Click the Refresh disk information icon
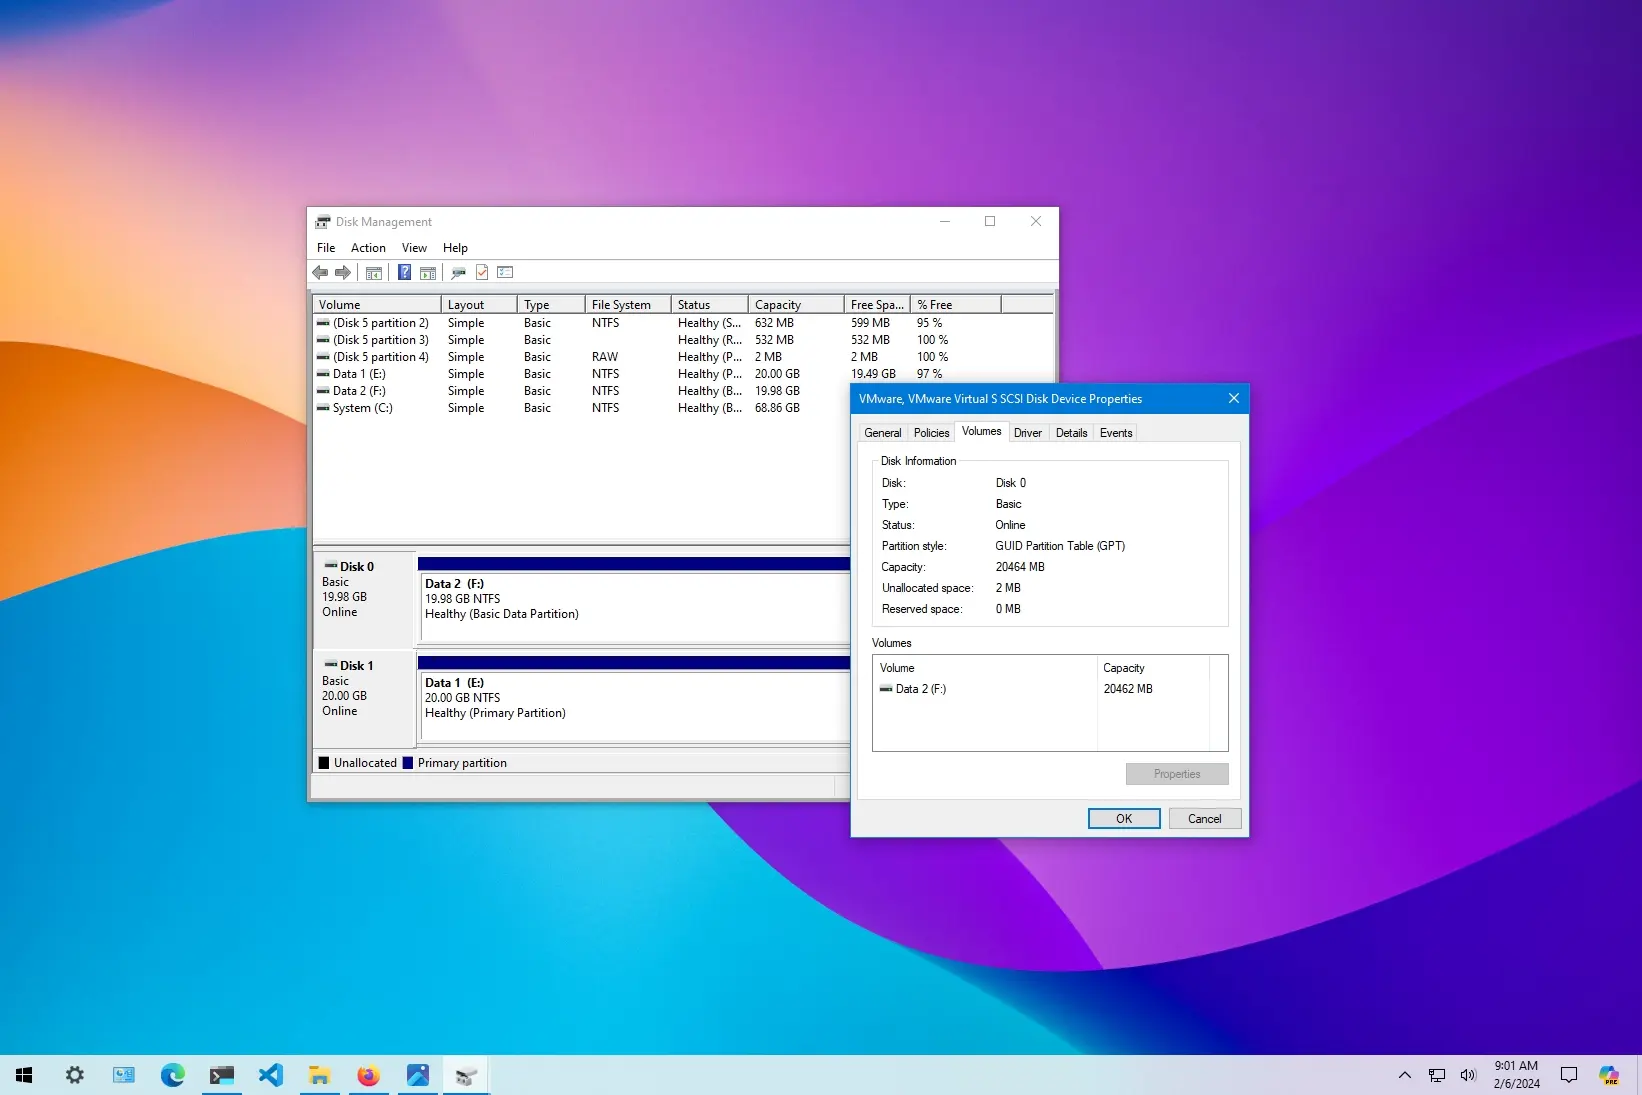 coord(482,272)
